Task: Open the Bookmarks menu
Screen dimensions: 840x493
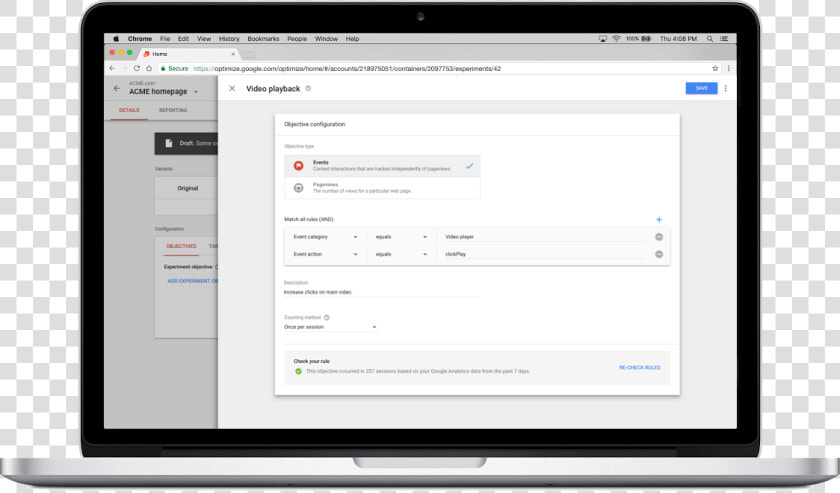Action: 263,39
